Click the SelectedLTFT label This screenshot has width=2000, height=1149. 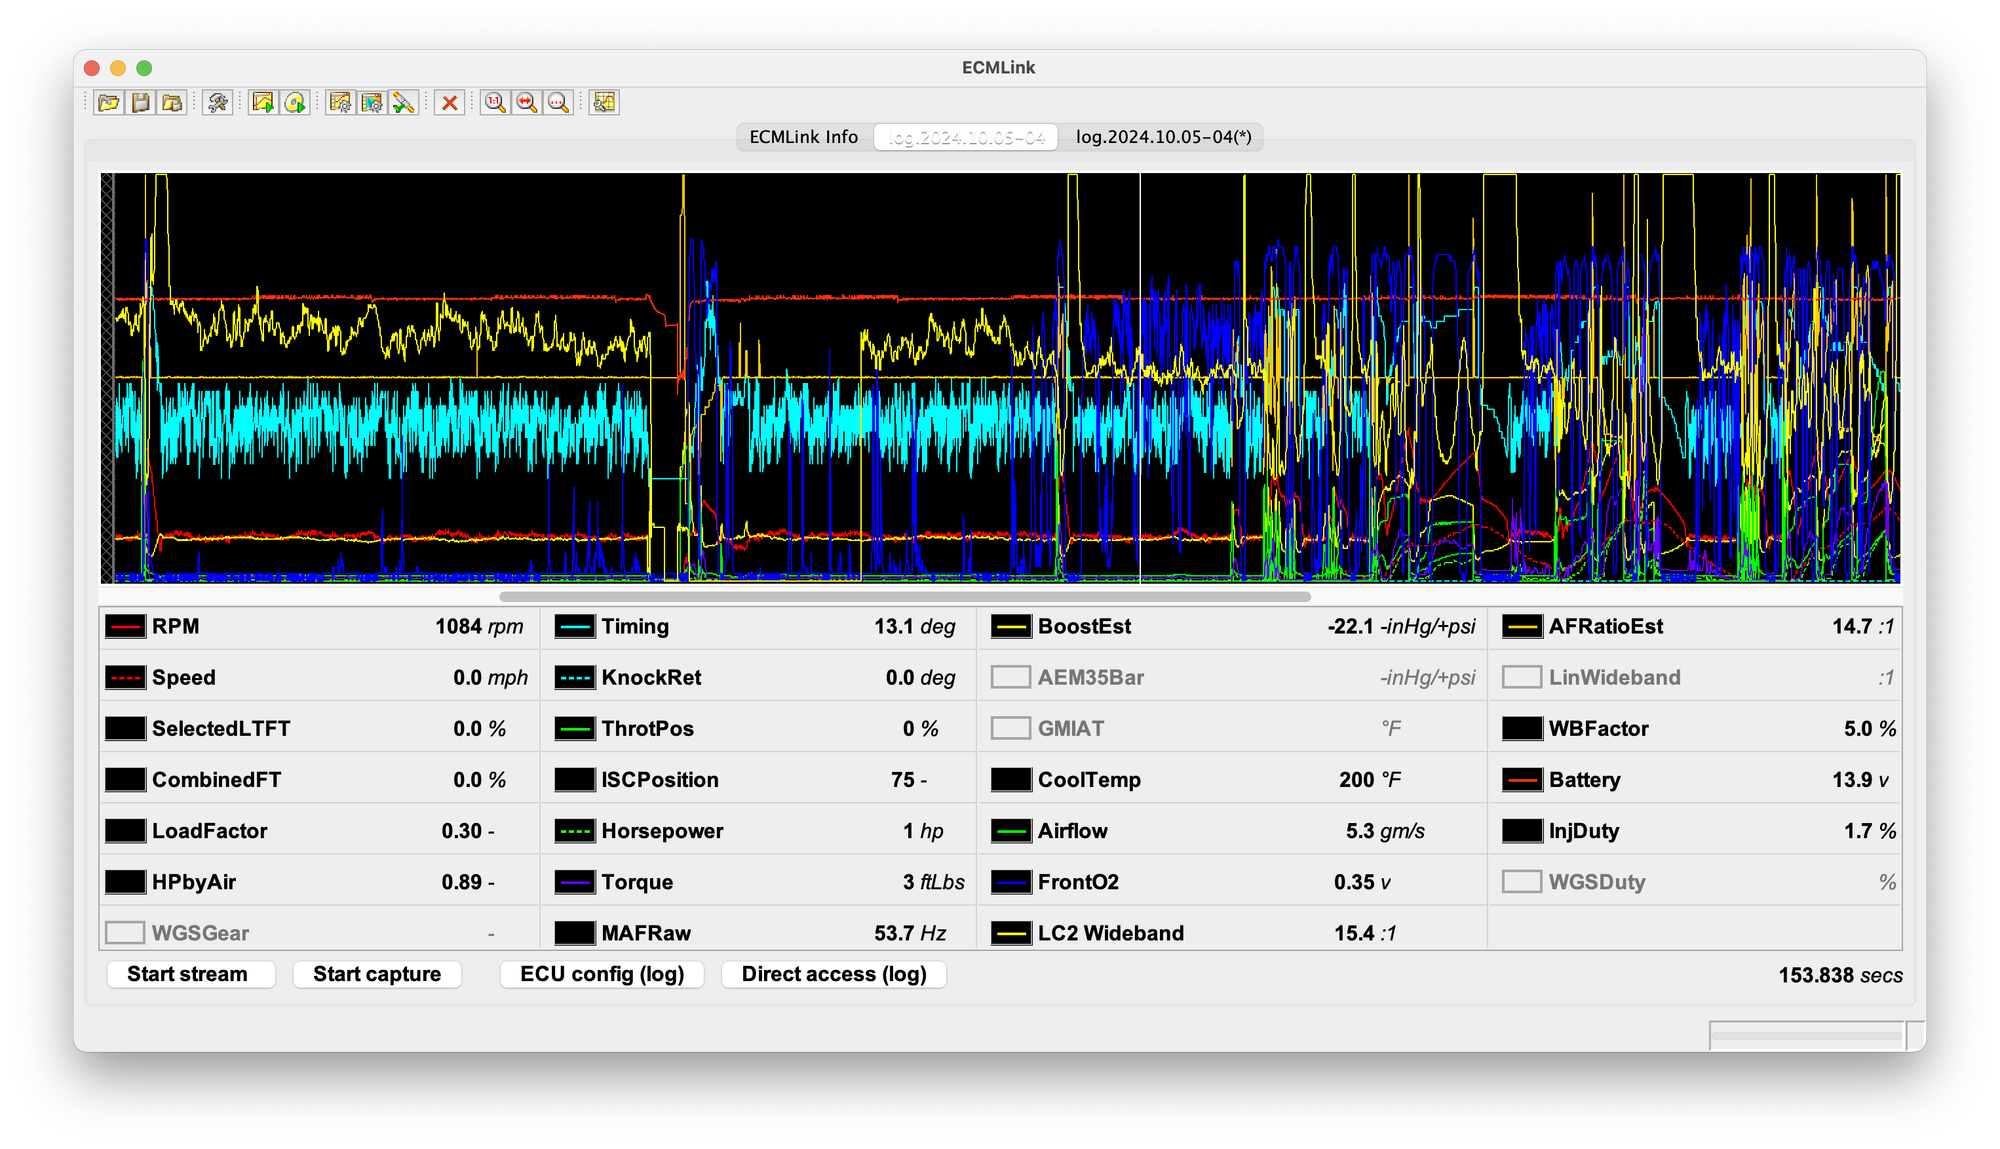221,729
